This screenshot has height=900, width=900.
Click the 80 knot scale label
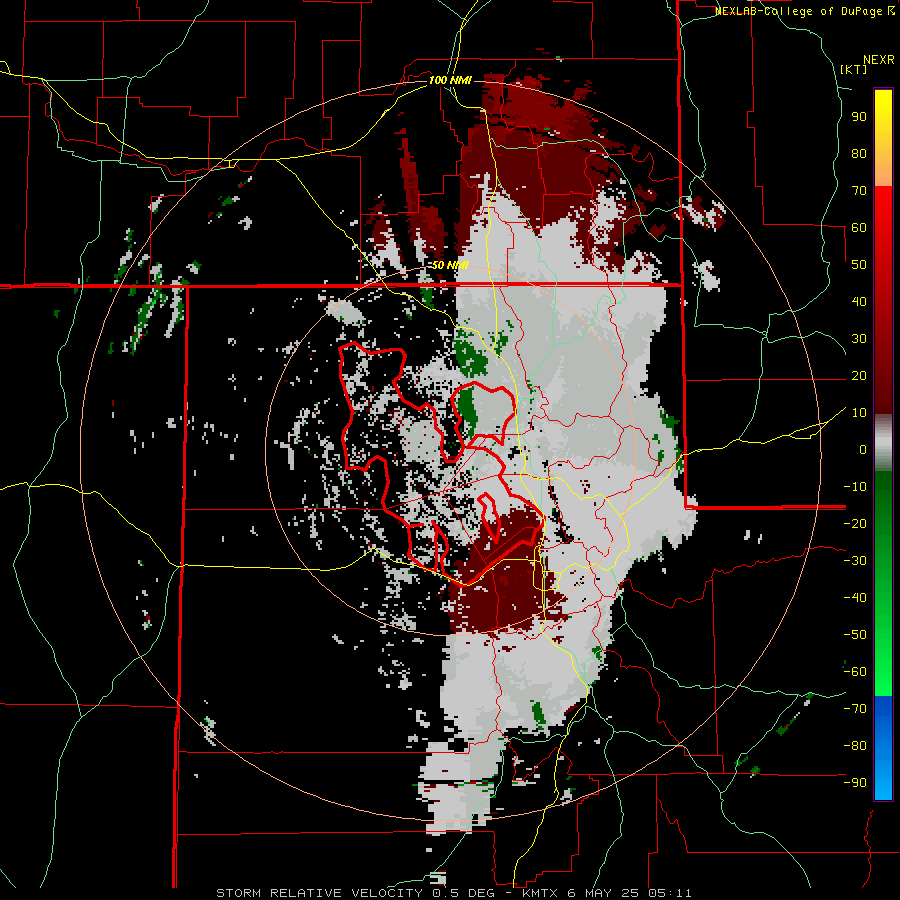[x=859, y=153]
